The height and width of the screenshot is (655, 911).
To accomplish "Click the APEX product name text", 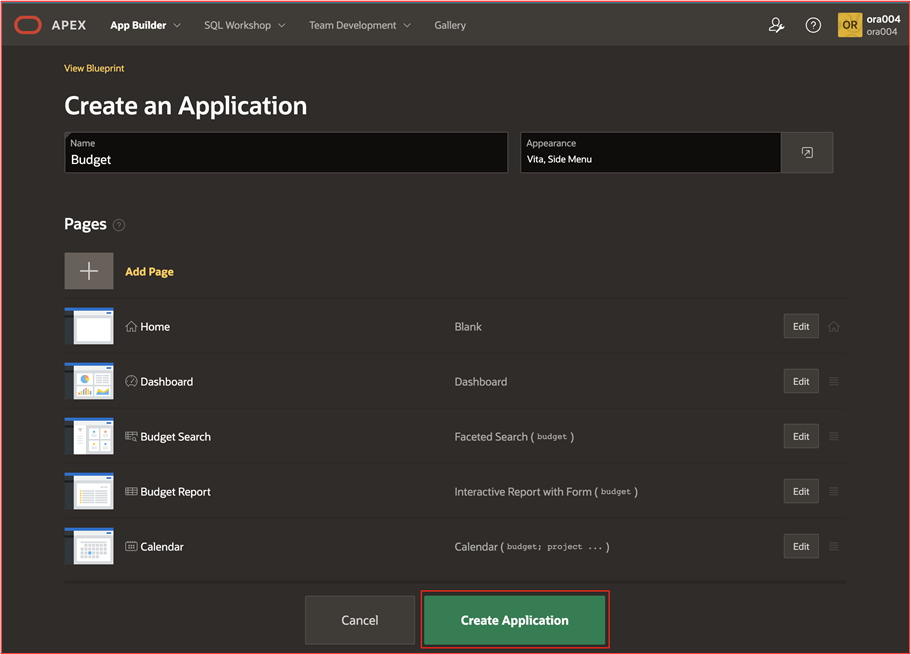I will pyautogui.click(x=69, y=25).
